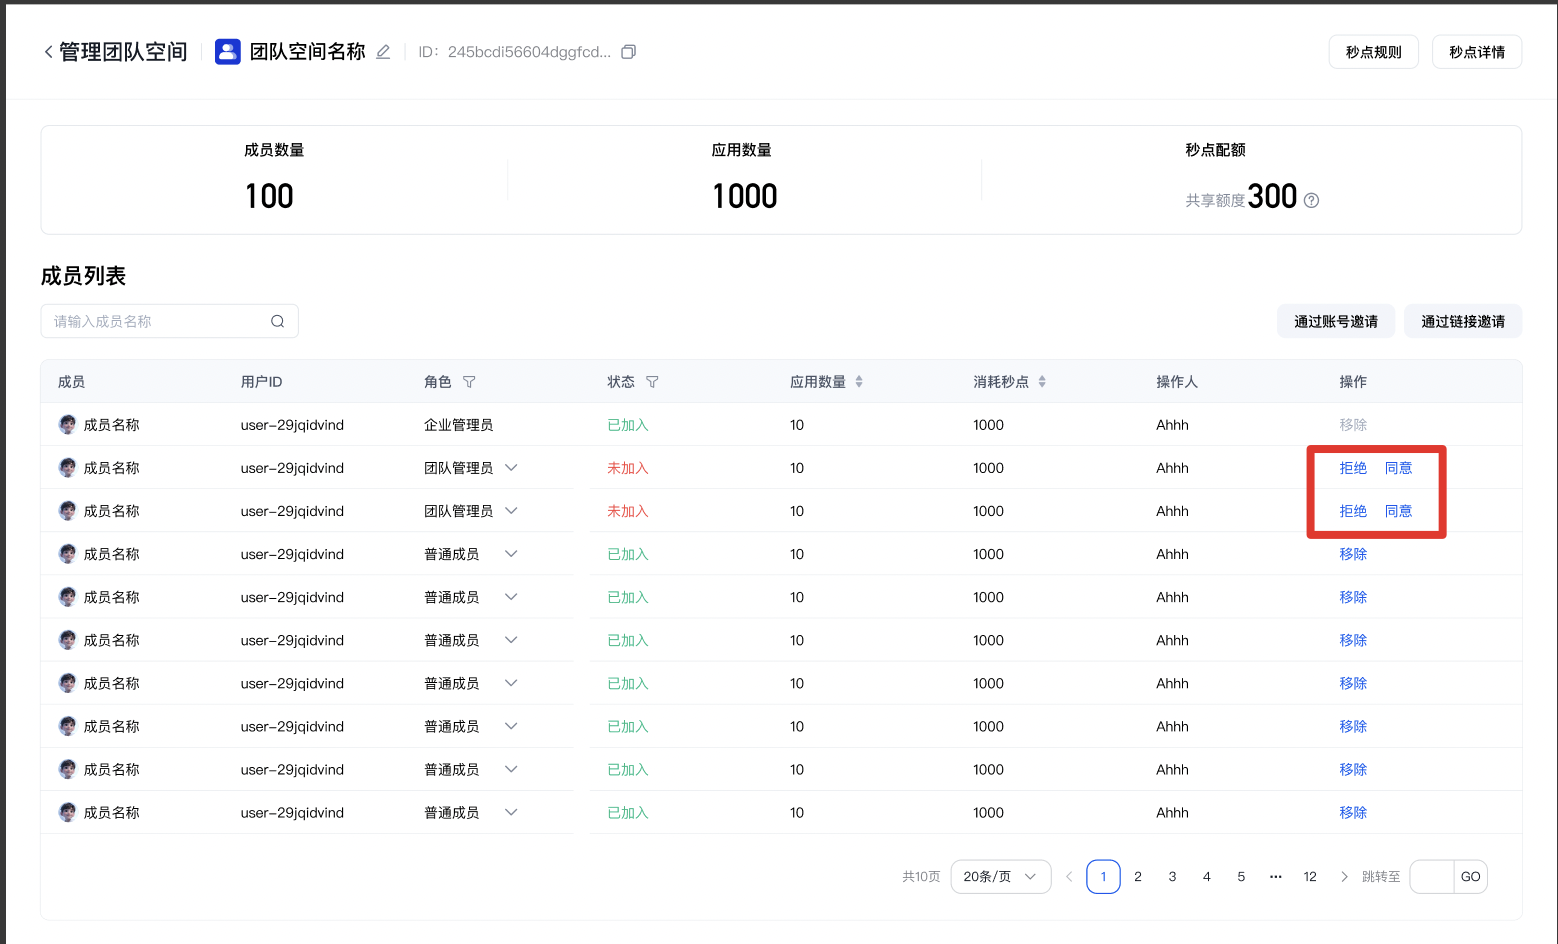Click the 秒点规则 button
This screenshot has height=944, width=1558.
click(1373, 52)
